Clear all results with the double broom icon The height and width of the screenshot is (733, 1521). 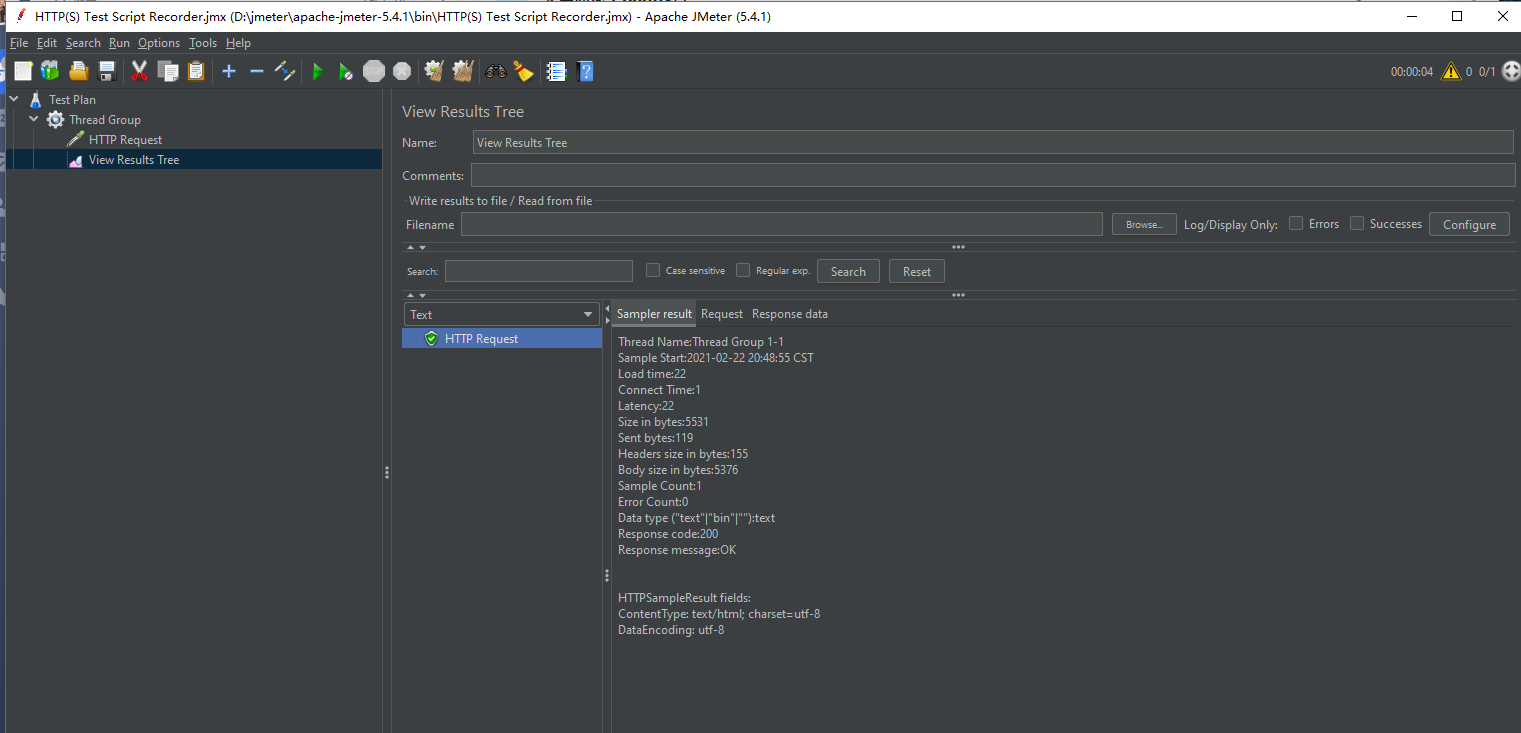[462, 71]
